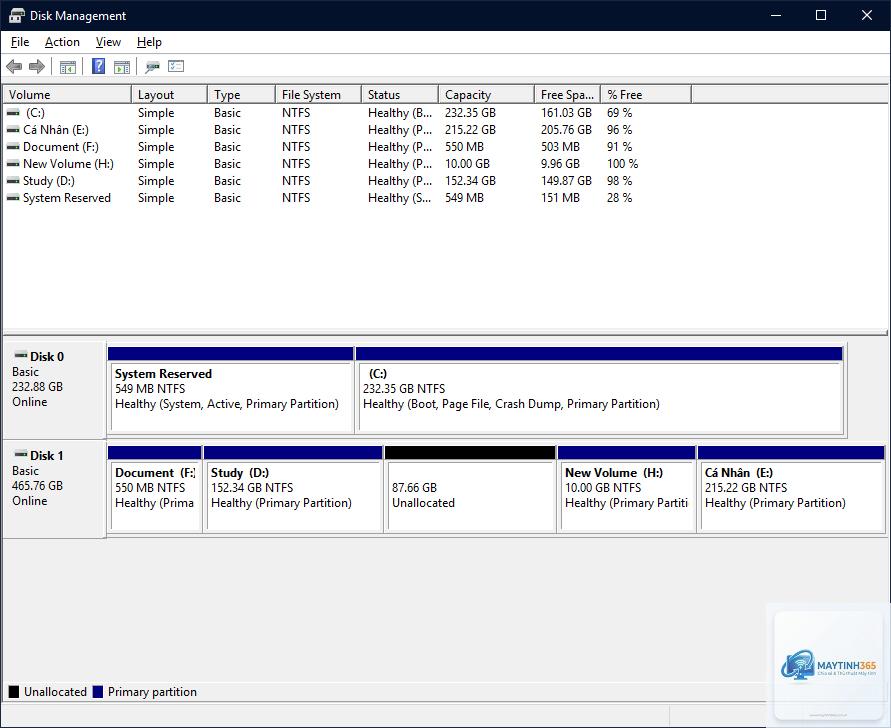Sort by the File System column header
Viewport: 891px width, 728px height.
coord(318,94)
